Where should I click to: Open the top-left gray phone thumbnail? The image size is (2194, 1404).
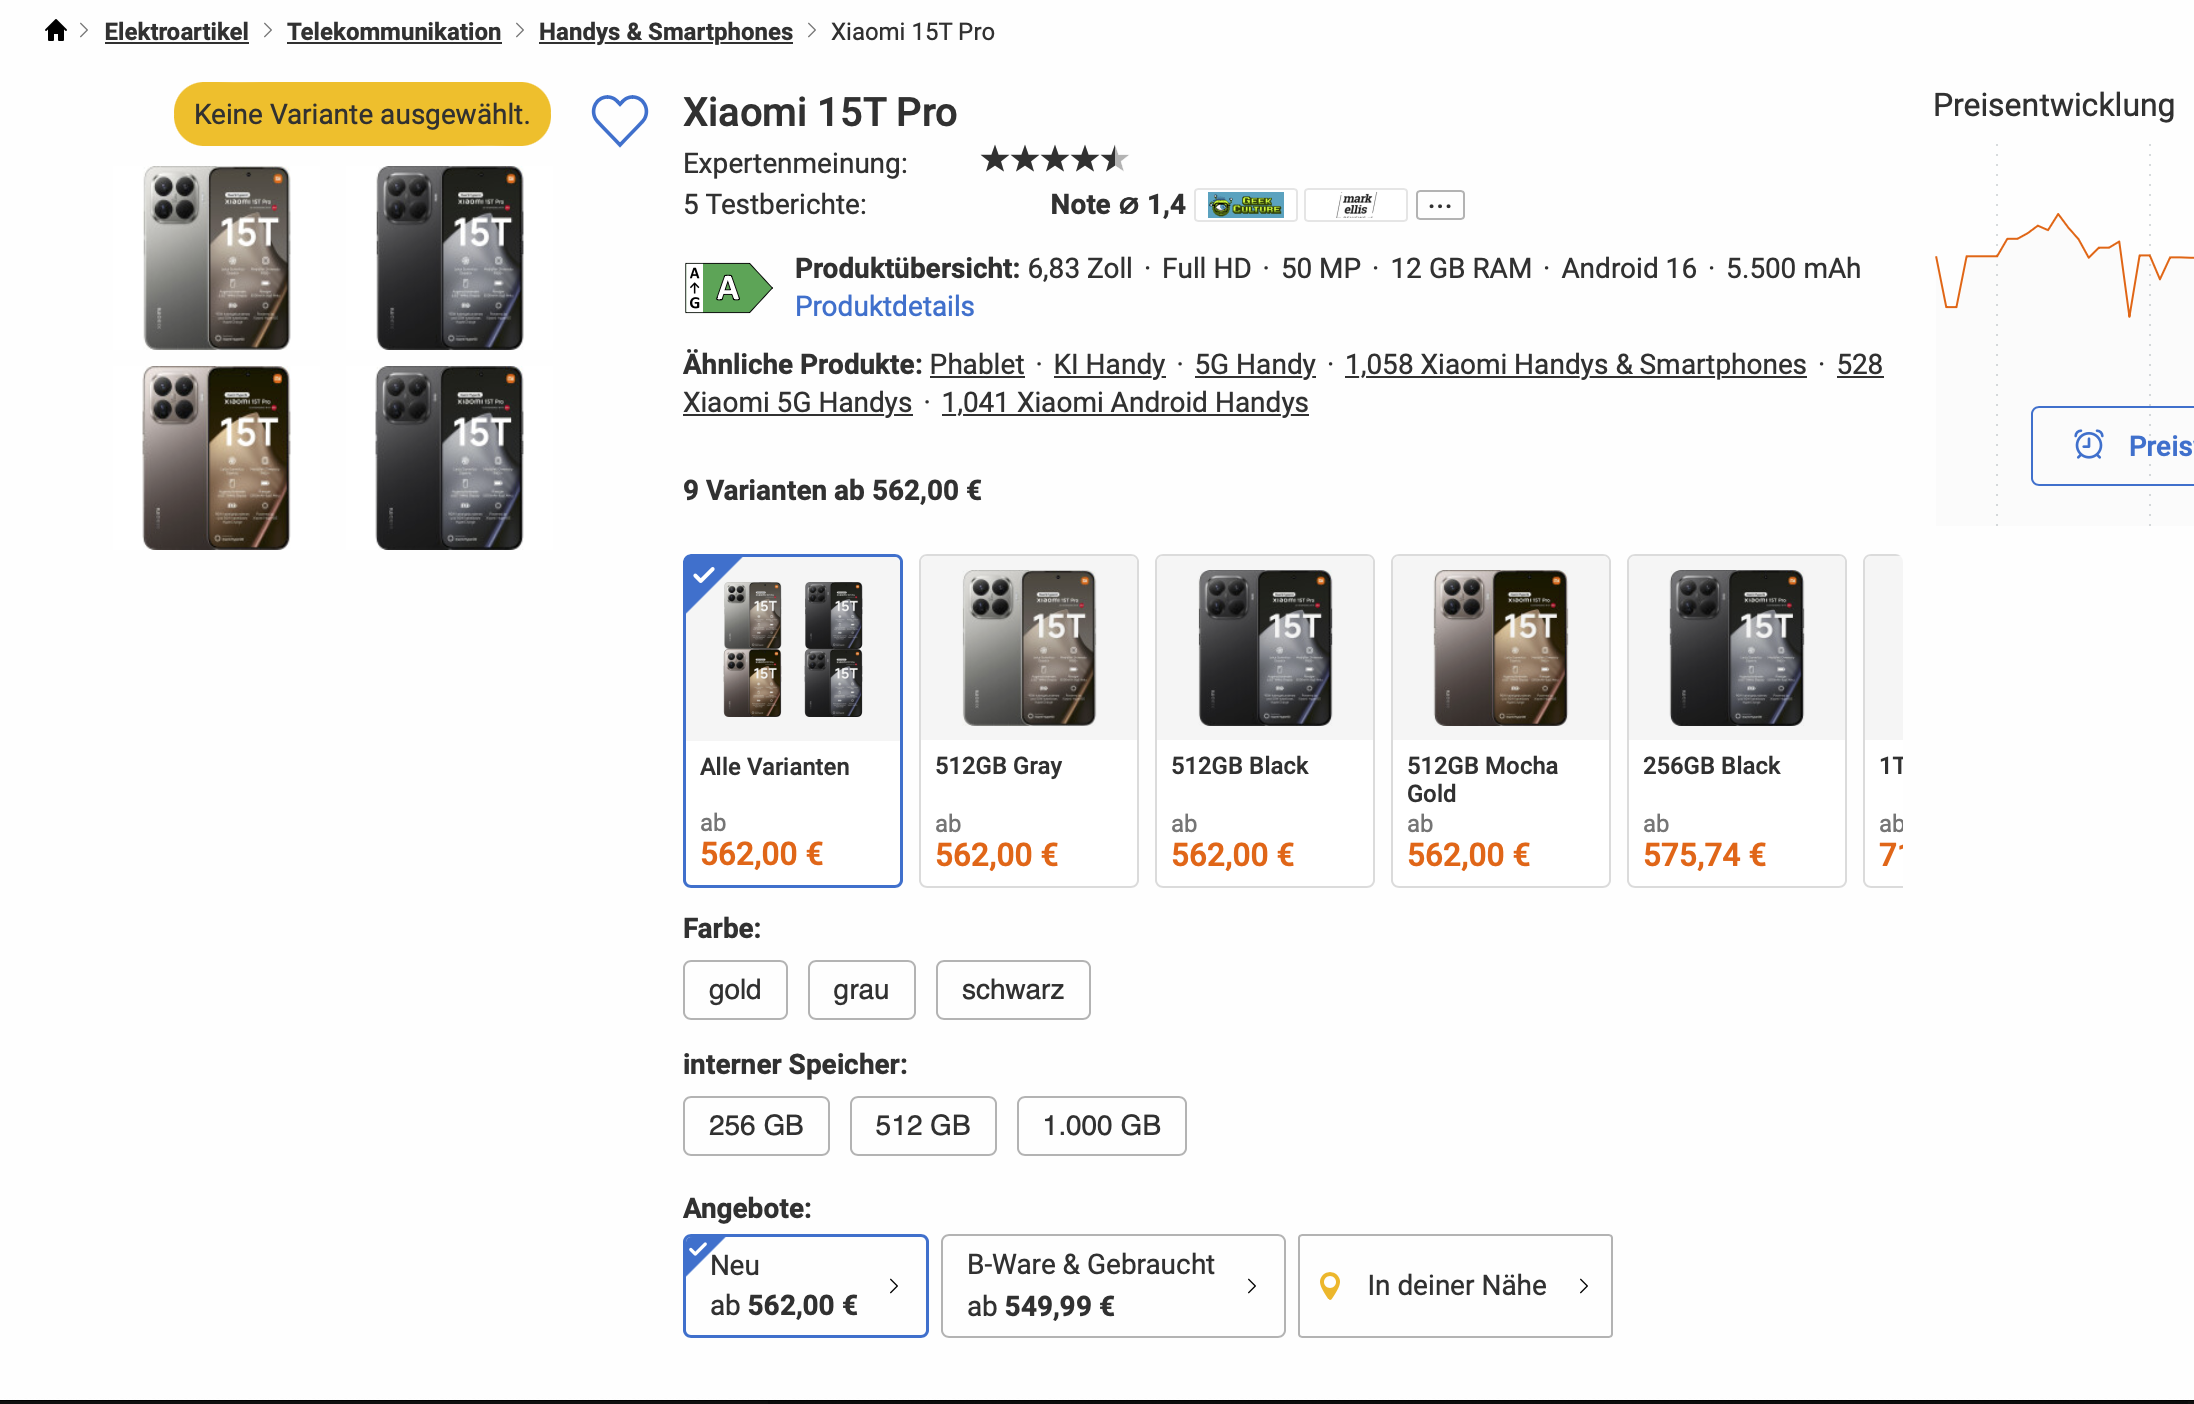[217, 258]
